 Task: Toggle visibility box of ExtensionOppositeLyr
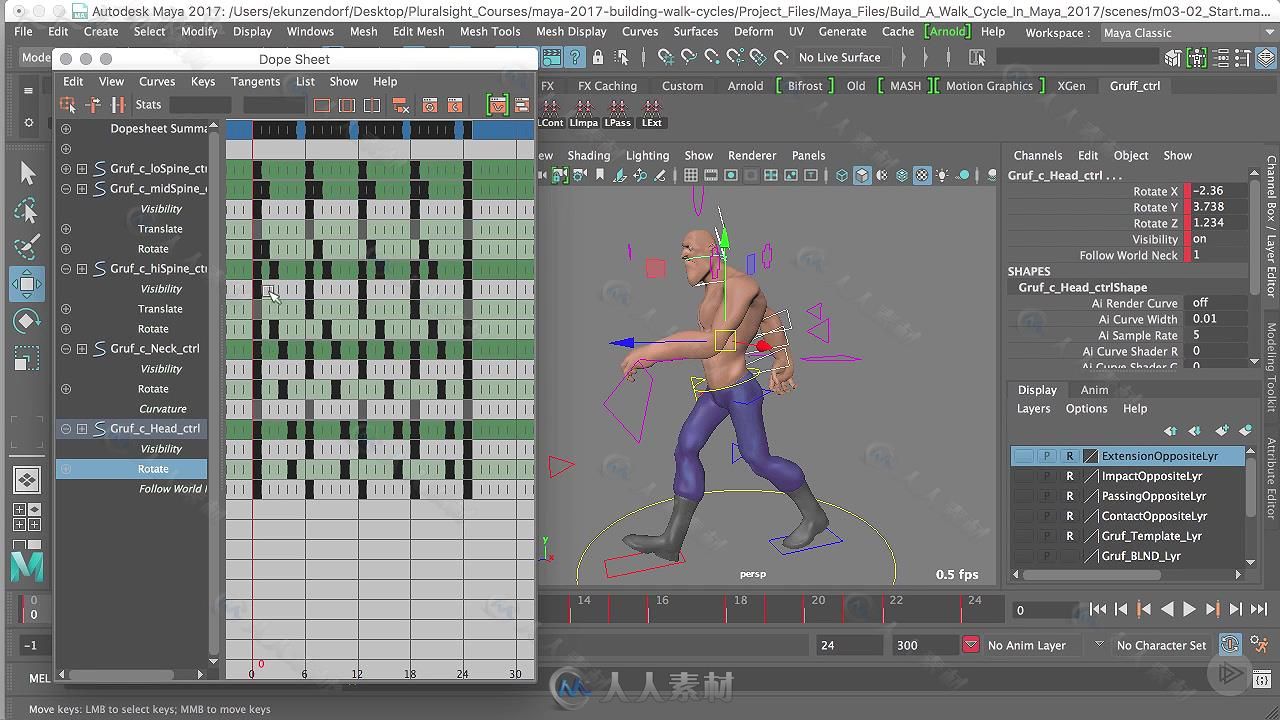pyautogui.click(x=1024, y=456)
